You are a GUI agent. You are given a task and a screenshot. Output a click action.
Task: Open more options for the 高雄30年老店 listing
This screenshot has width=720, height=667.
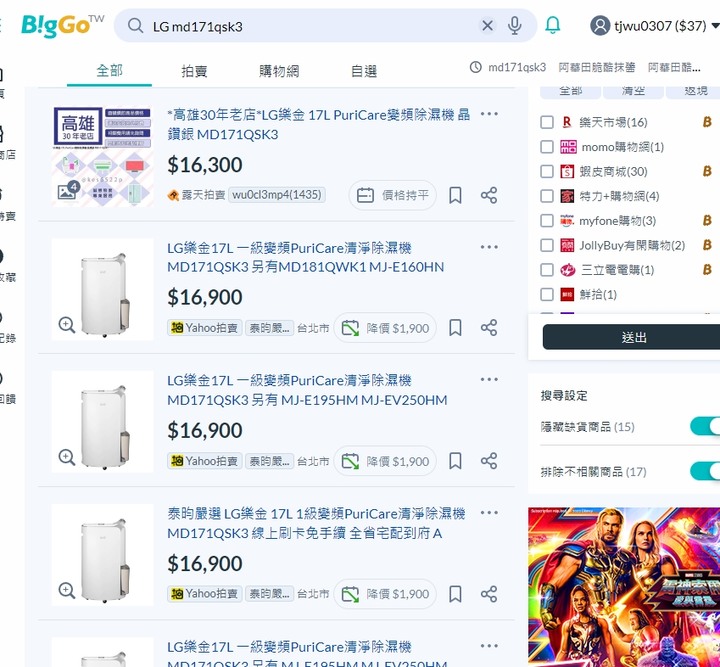pyautogui.click(x=489, y=114)
